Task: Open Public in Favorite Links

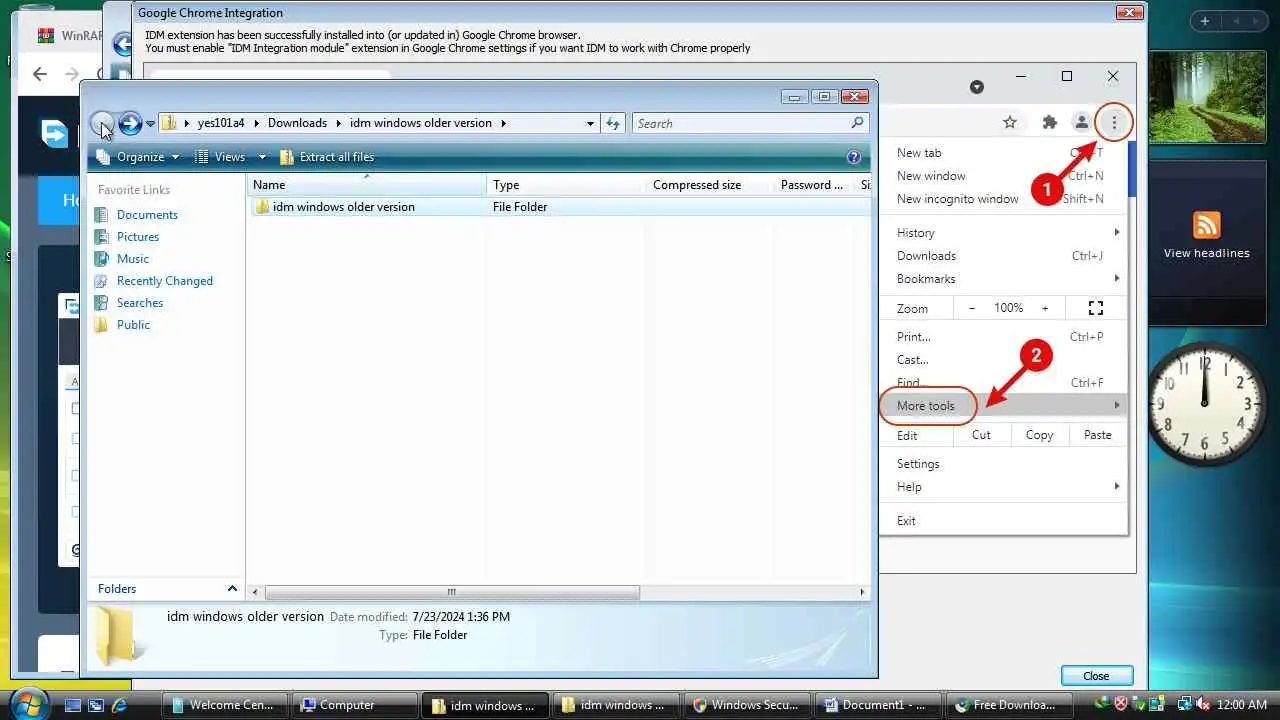Action: click(133, 325)
